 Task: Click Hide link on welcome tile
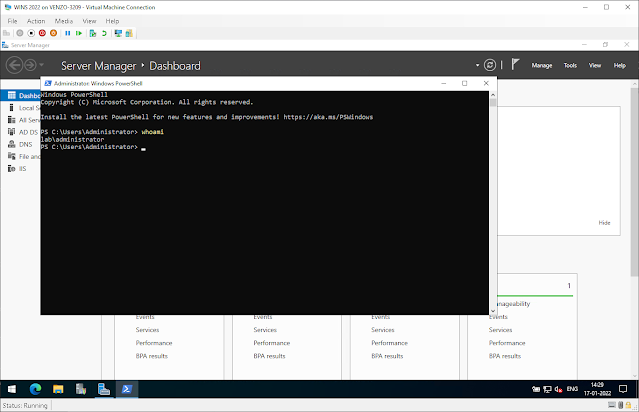[604, 223]
